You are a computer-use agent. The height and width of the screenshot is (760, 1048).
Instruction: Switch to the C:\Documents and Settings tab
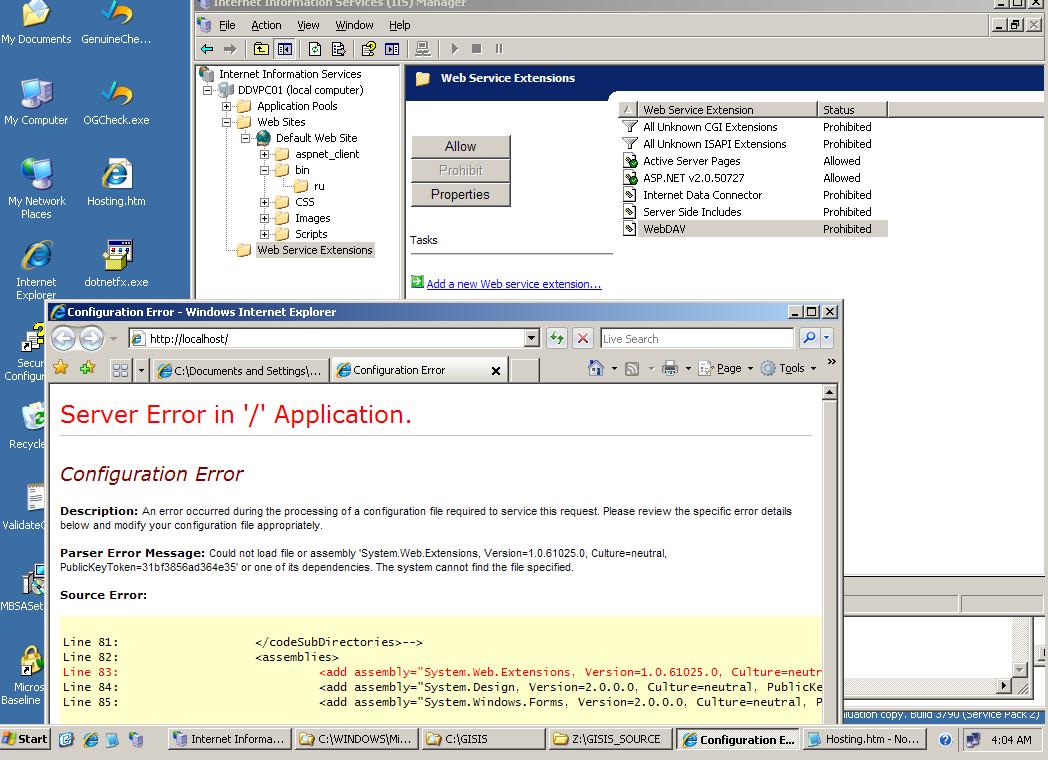click(241, 370)
